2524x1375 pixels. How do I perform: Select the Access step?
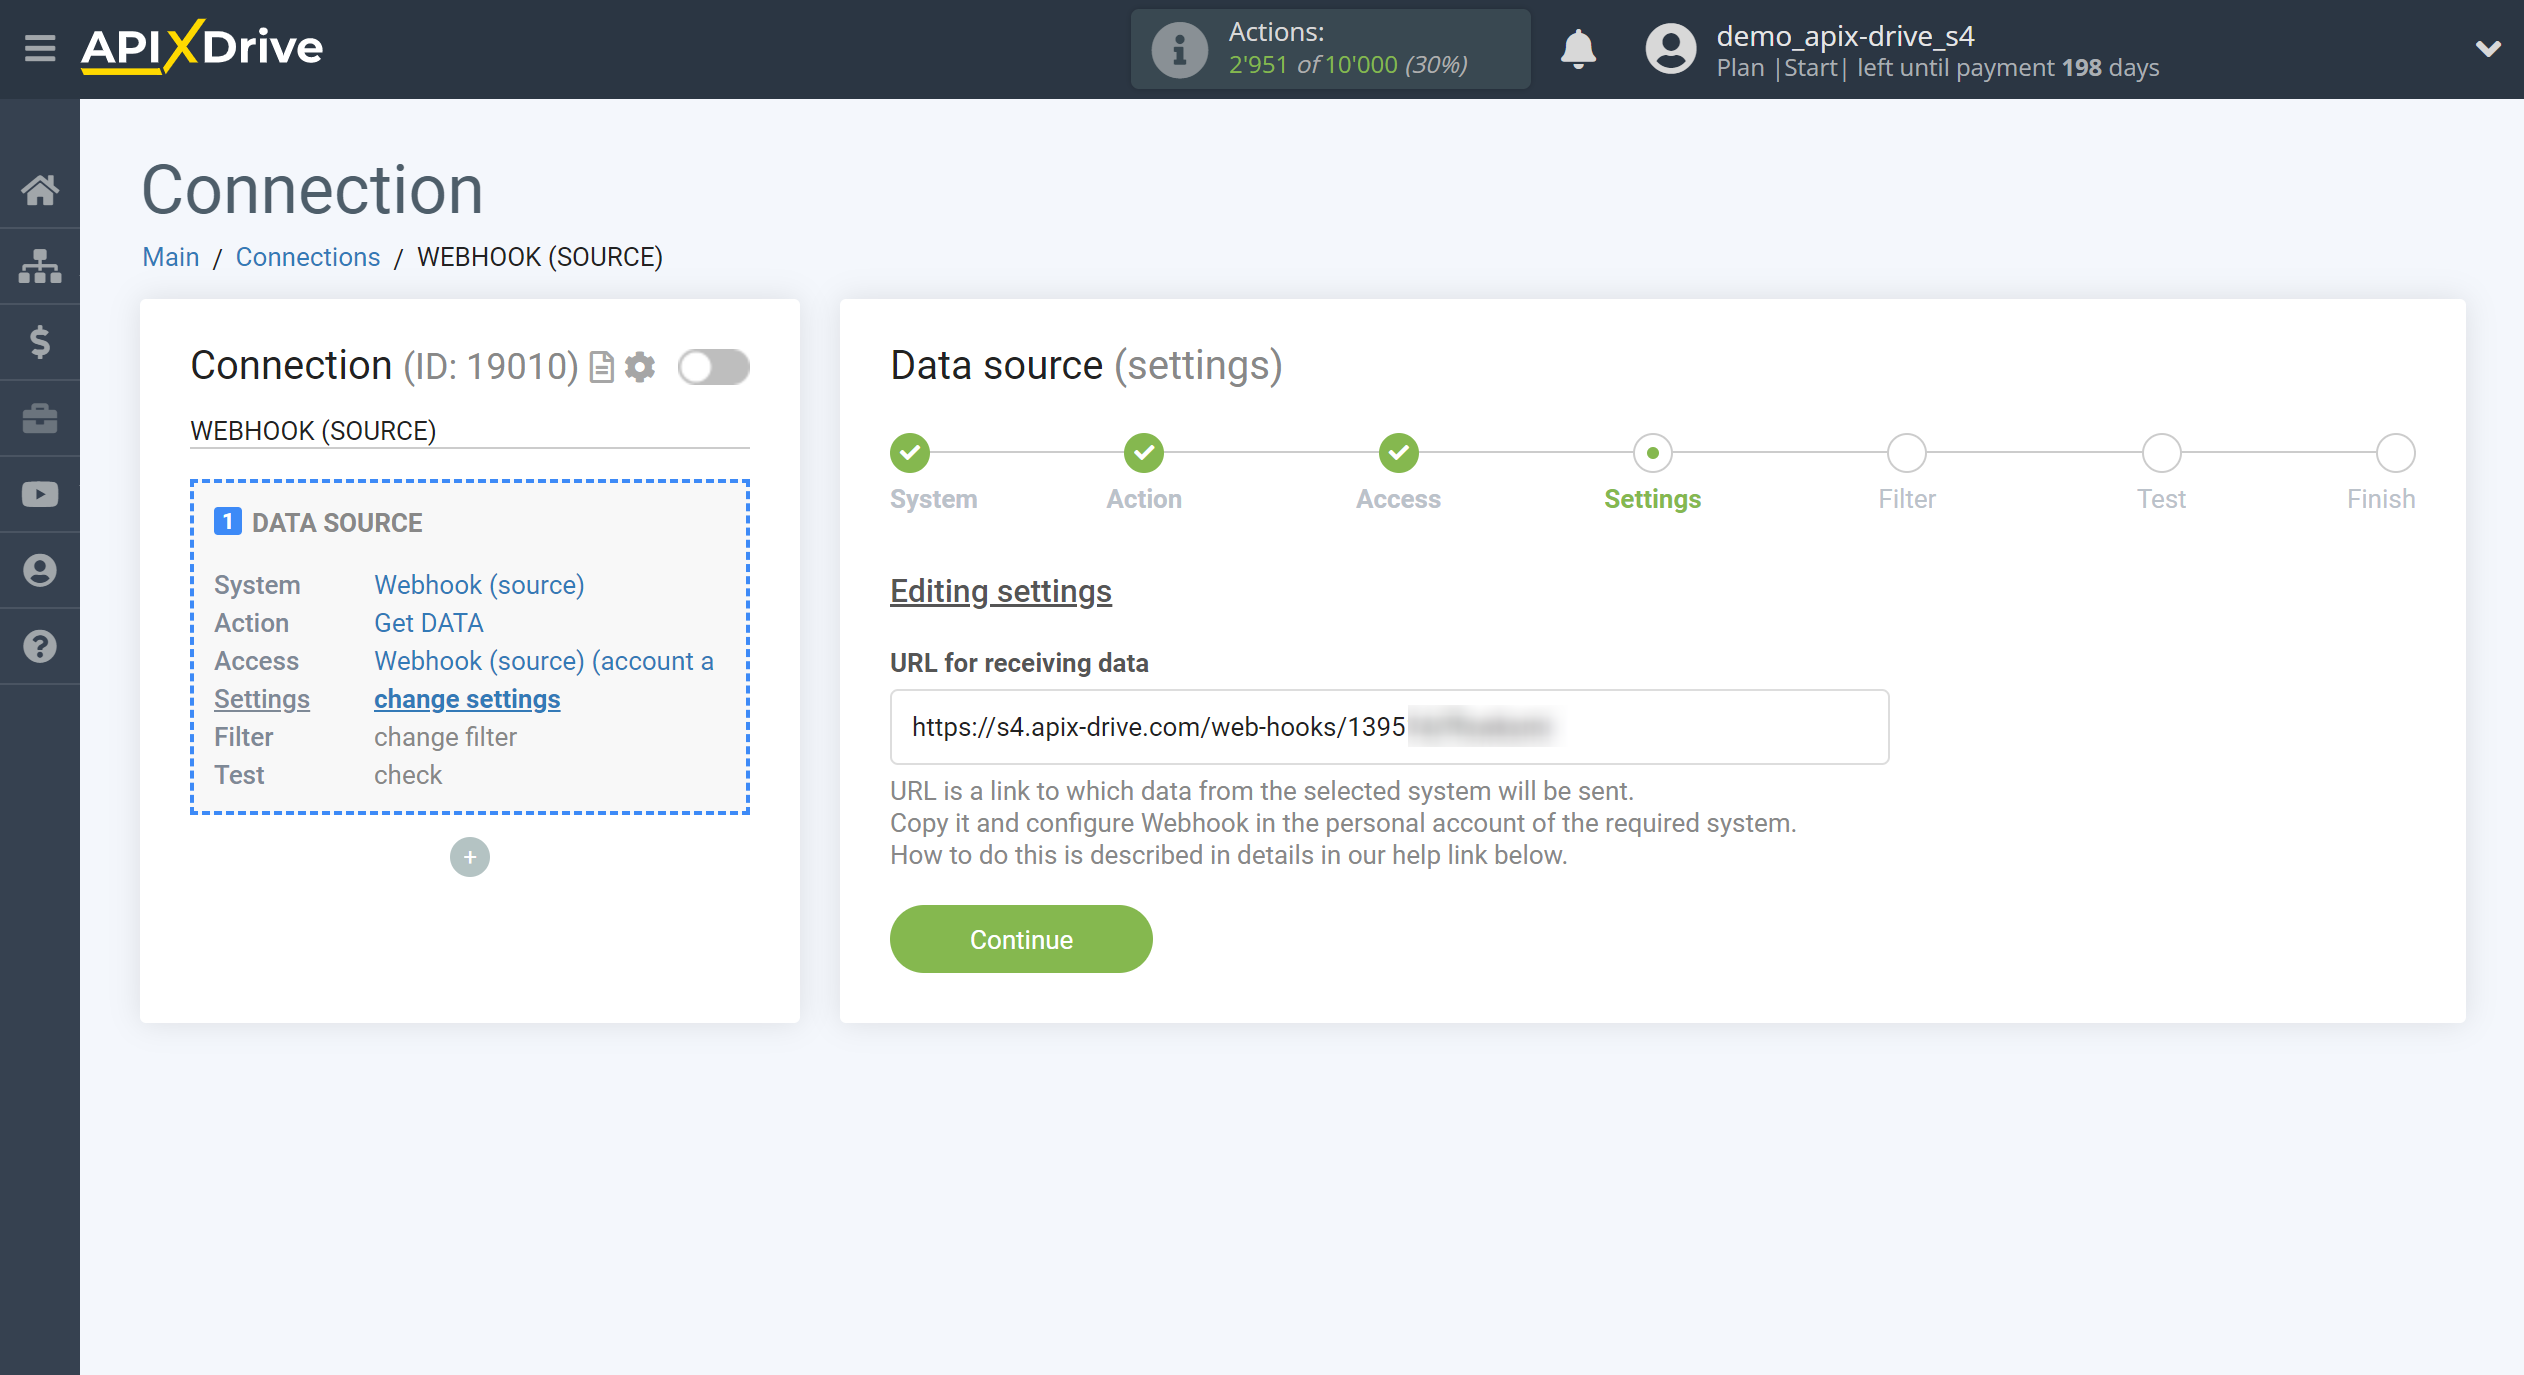pos(1399,453)
